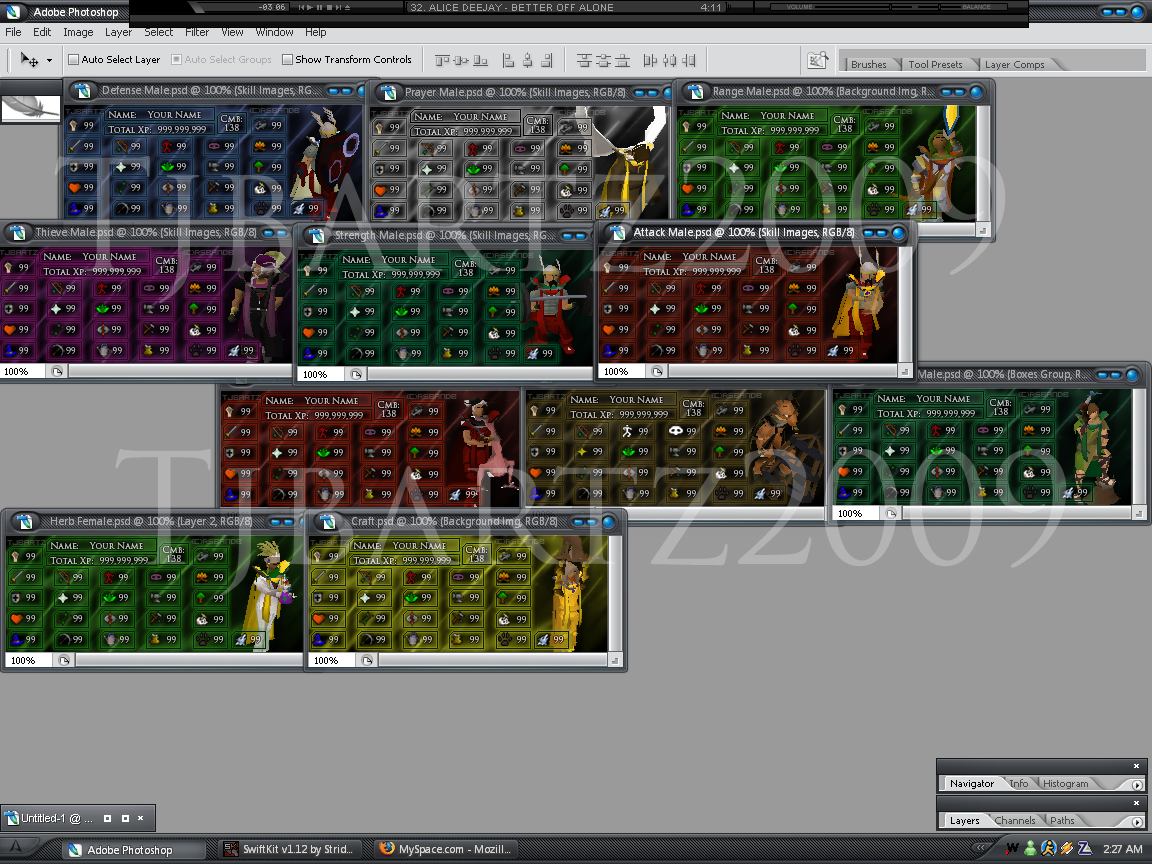Open the Navigator palette flyout menu arrow
This screenshot has width=1152, height=864.
coord(1137,785)
